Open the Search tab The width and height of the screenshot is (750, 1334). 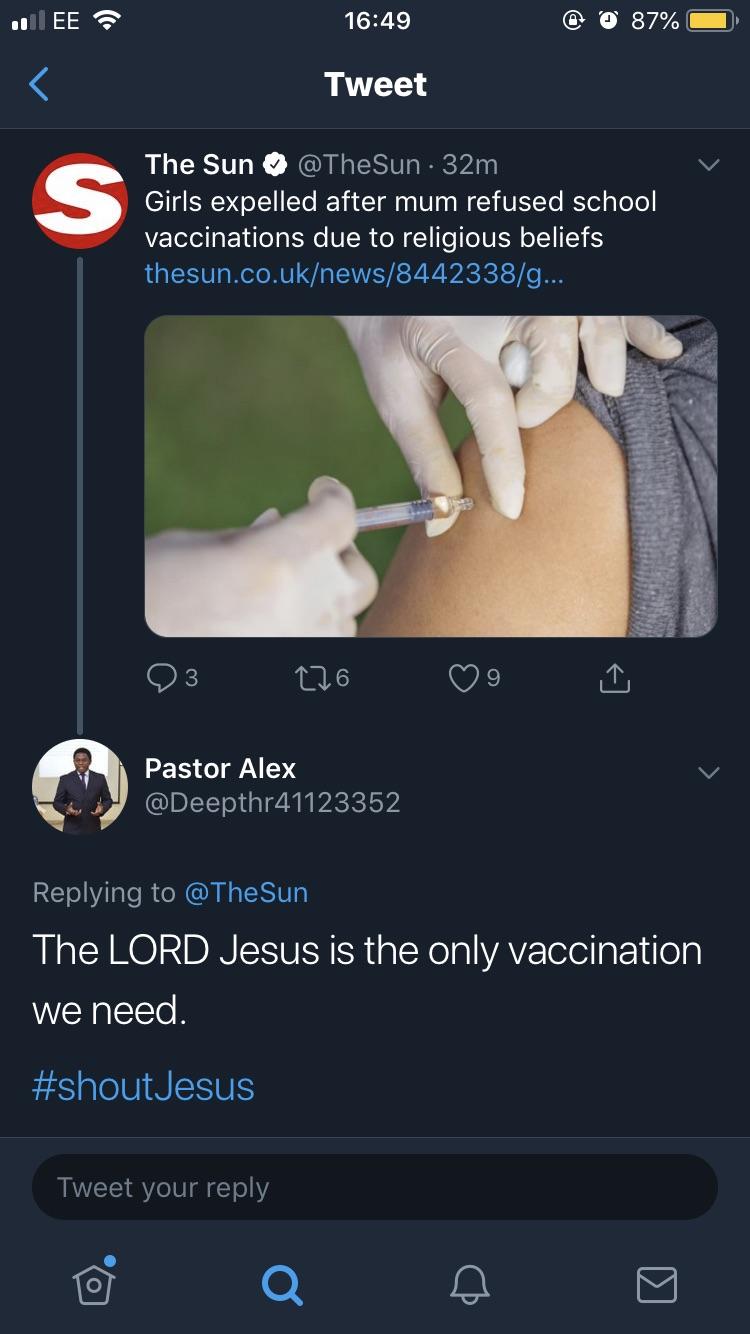coord(281,1284)
